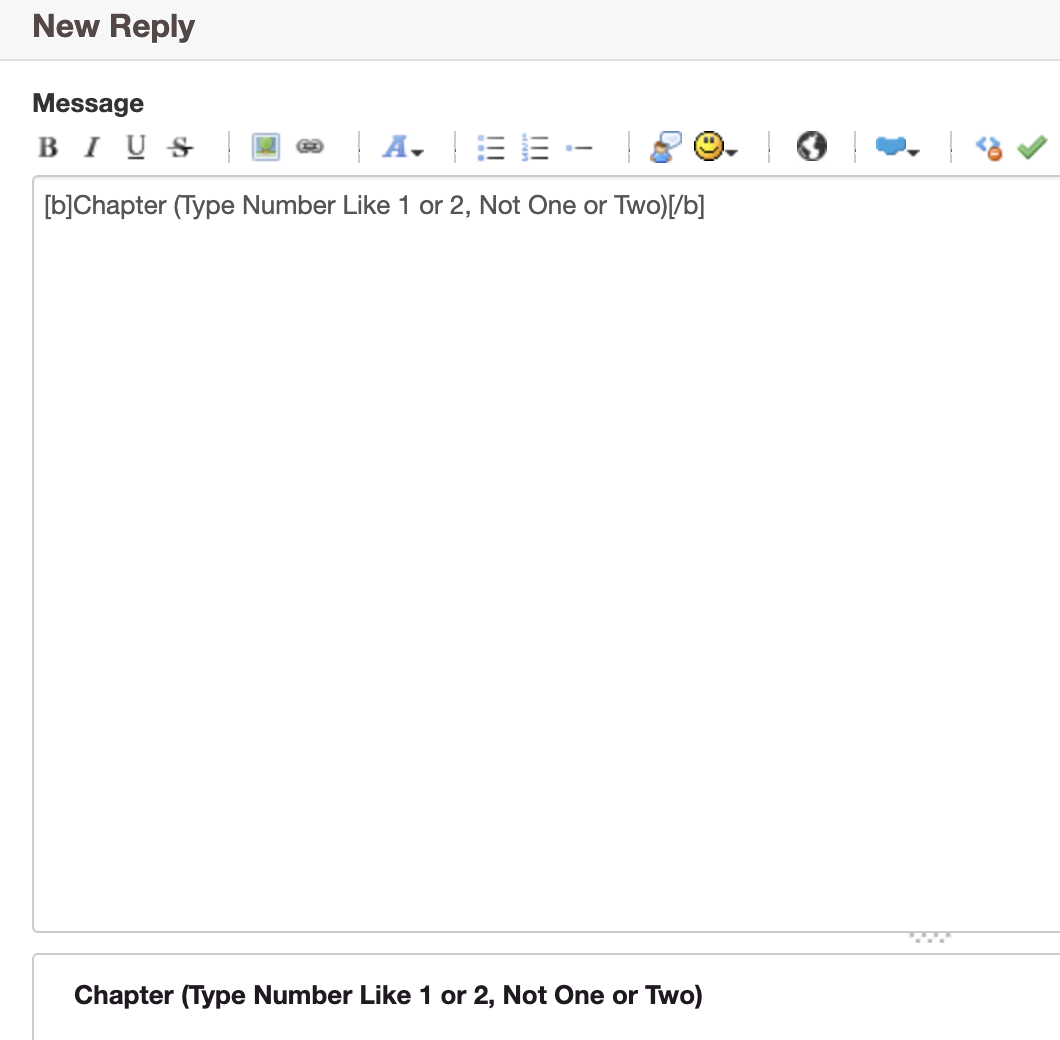Click the New Reply heading
This screenshot has width=1060, height=1040.
point(113,27)
